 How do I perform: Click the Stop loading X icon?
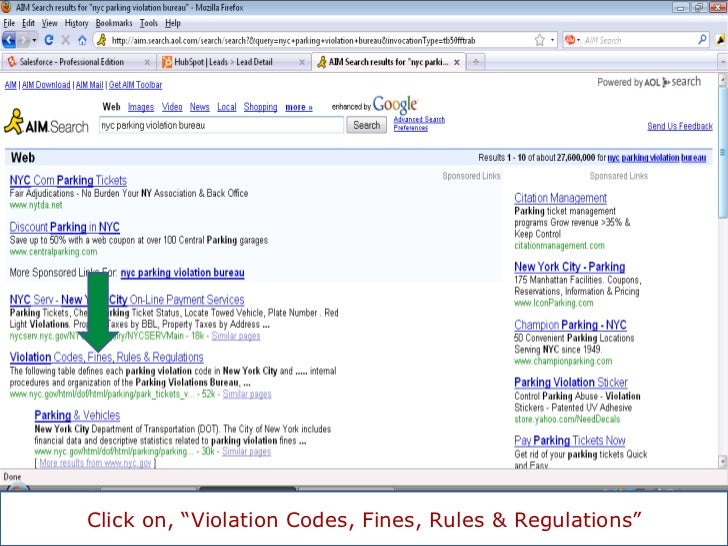click(65, 40)
